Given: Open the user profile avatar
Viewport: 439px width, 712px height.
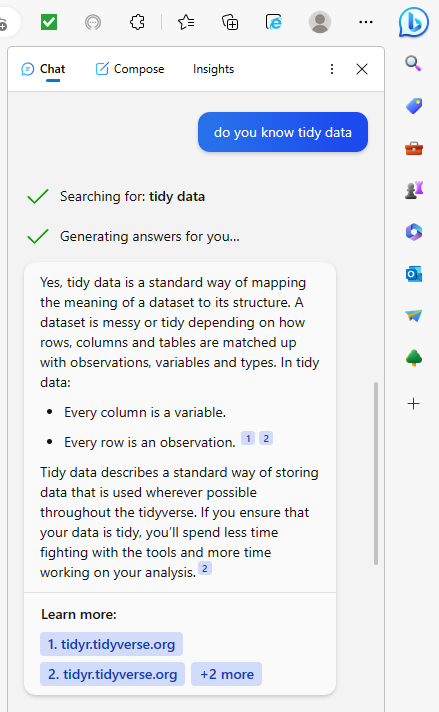Looking at the screenshot, I should point(320,22).
